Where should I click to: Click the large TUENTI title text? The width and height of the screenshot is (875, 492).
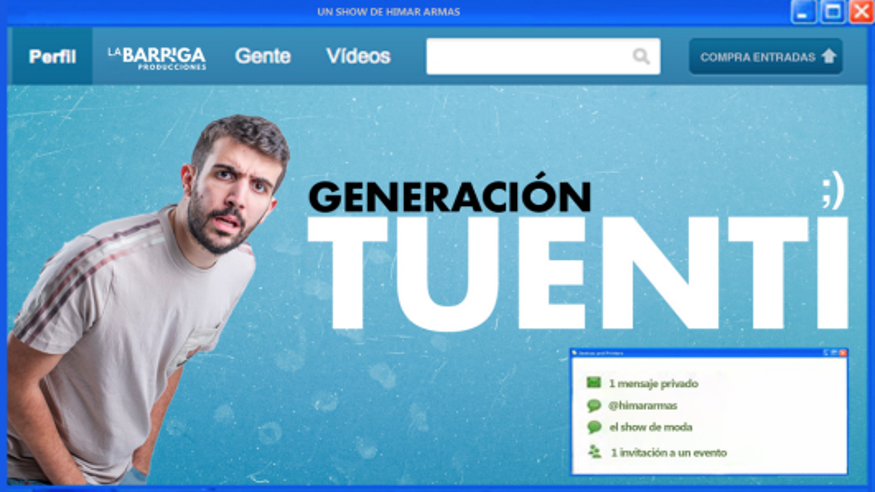pos(575,272)
